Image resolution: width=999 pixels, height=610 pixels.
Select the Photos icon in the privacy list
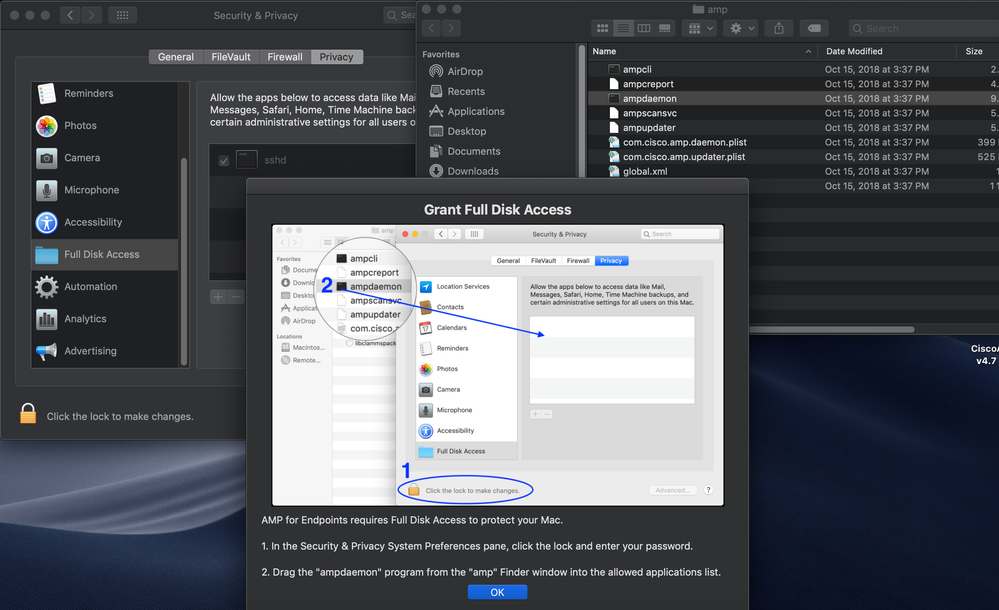pyautogui.click(x=47, y=126)
